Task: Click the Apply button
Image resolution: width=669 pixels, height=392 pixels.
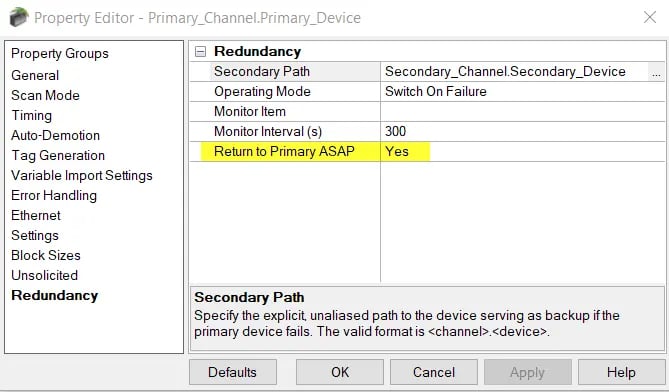Action: pos(528,372)
